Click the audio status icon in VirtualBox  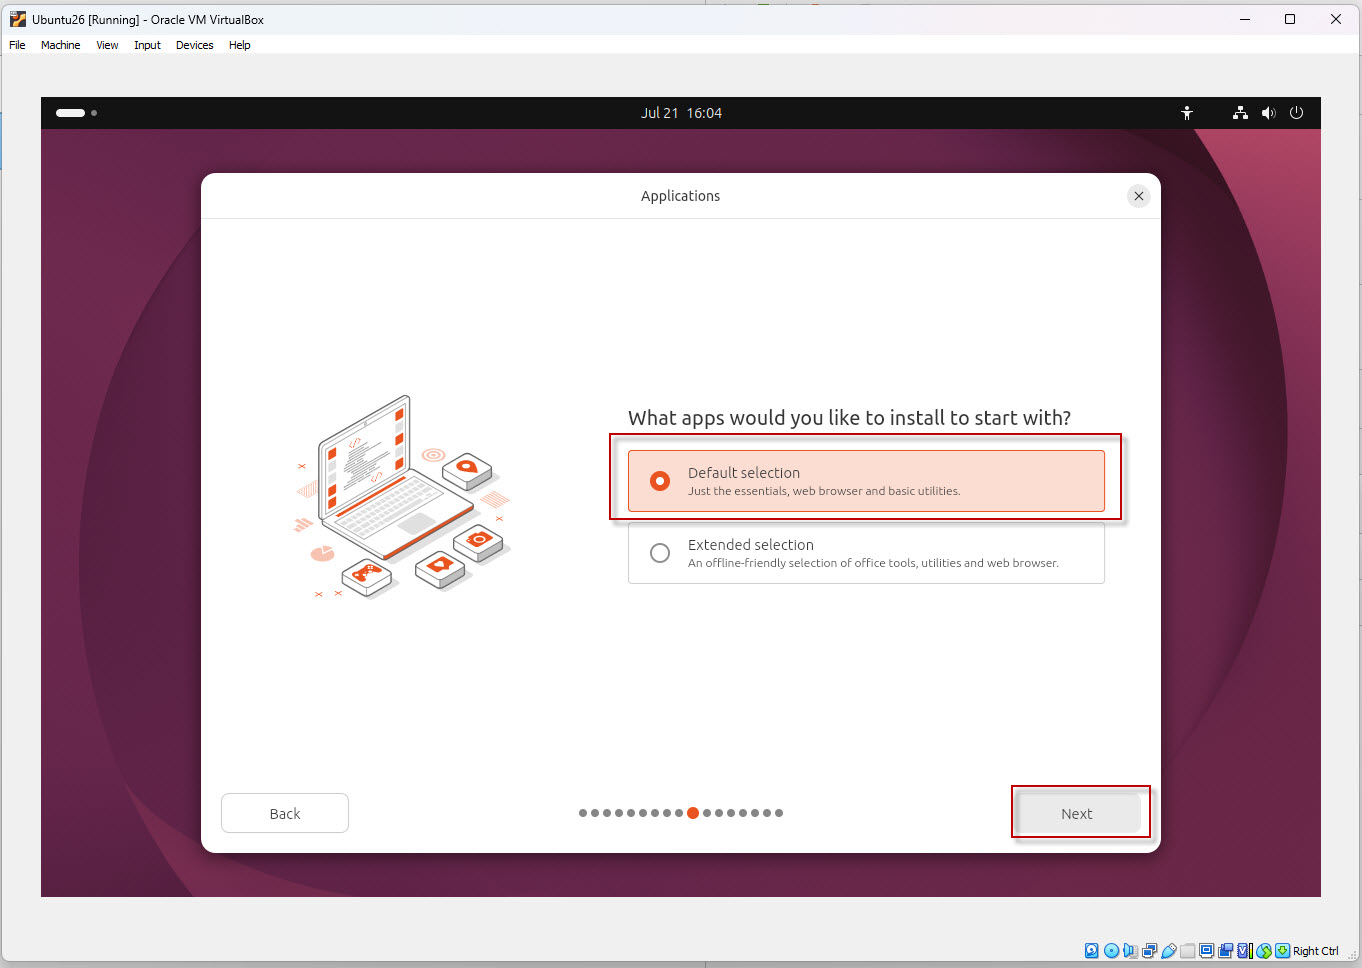coord(1130,951)
